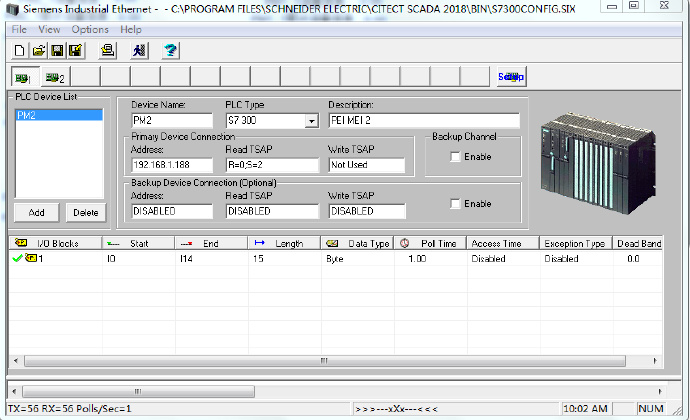Click Length cell value 15

258,258
